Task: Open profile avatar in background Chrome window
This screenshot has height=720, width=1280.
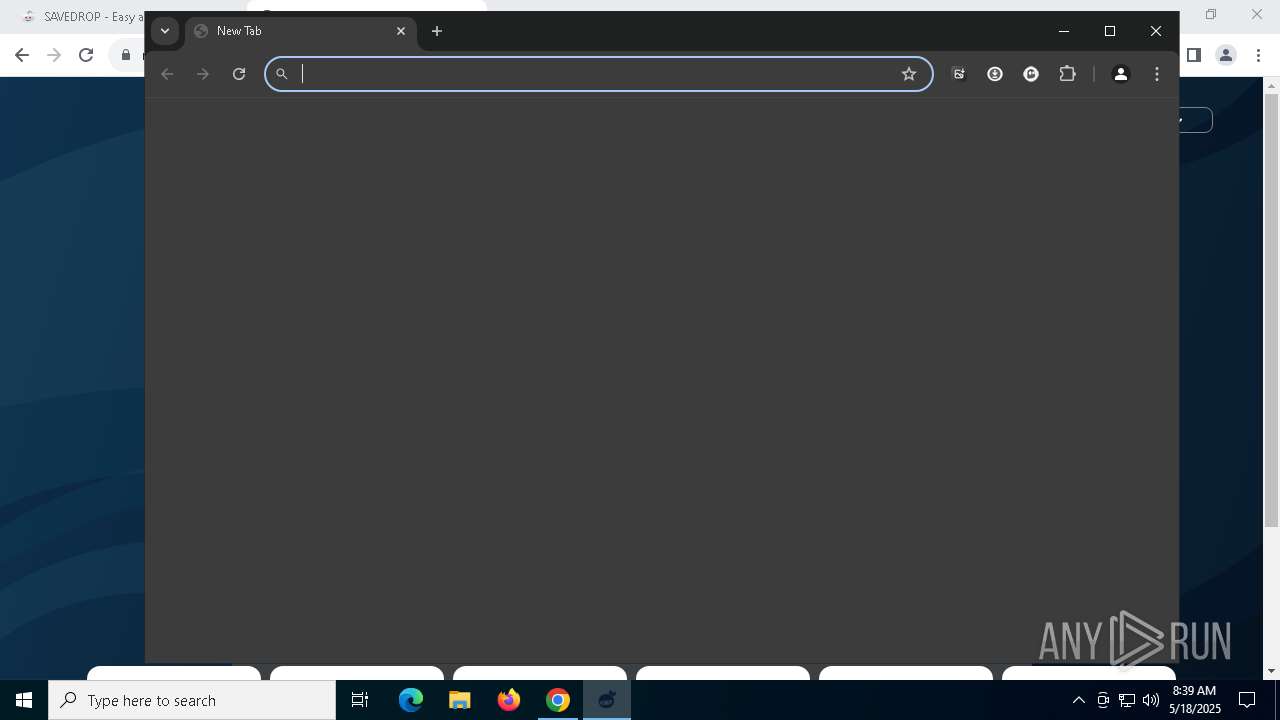Action: (x=1226, y=55)
